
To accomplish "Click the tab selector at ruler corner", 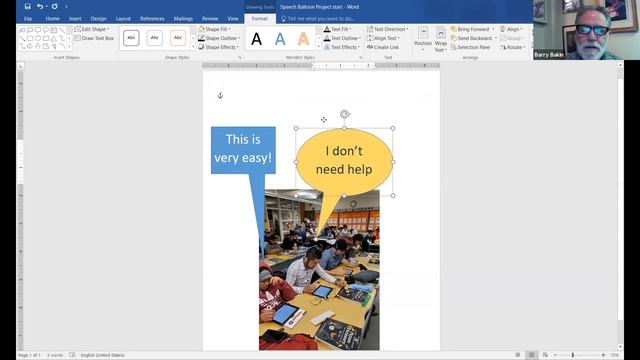I will pyautogui.click(x=20, y=66).
